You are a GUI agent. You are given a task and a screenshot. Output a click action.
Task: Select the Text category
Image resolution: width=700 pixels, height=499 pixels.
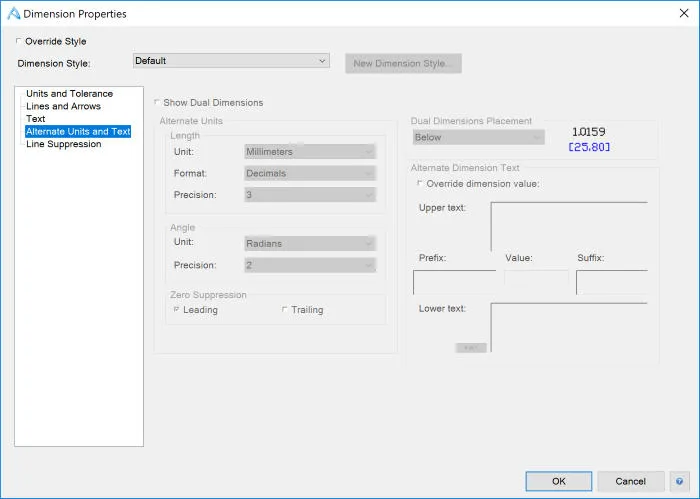(x=35, y=119)
